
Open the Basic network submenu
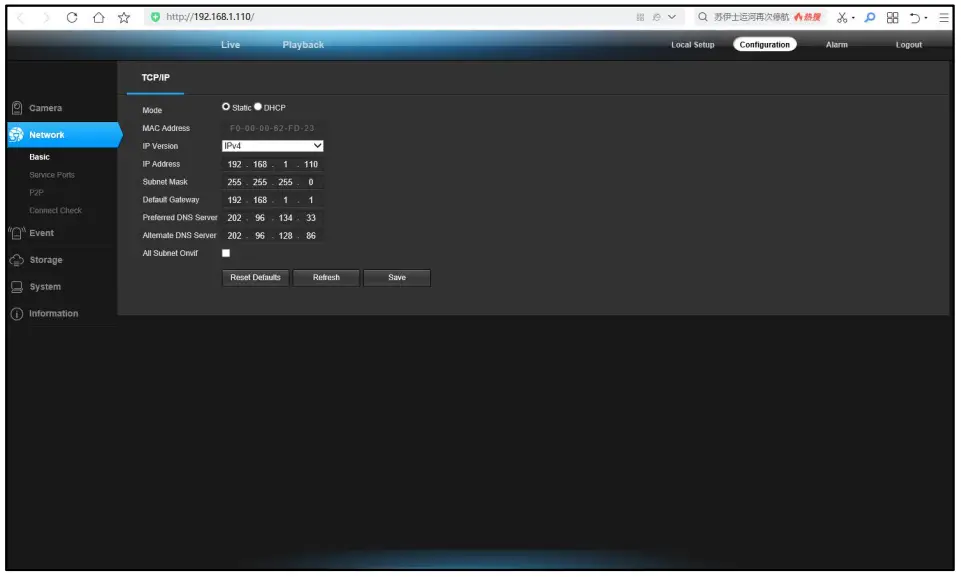[x=39, y=157]
